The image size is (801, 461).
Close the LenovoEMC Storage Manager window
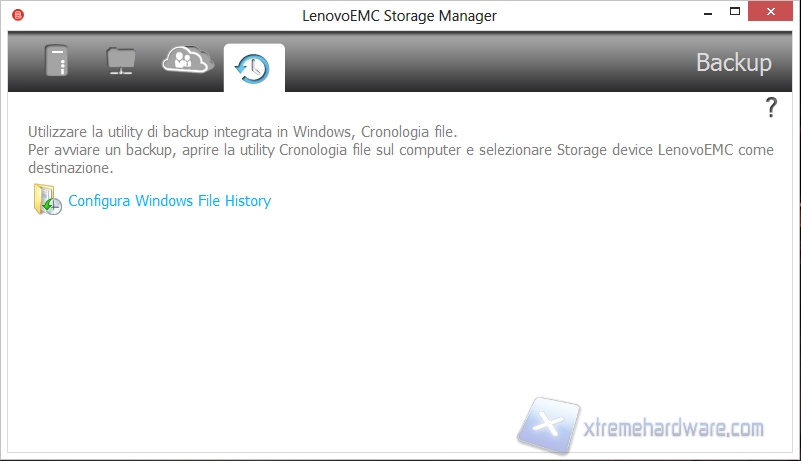774,15
